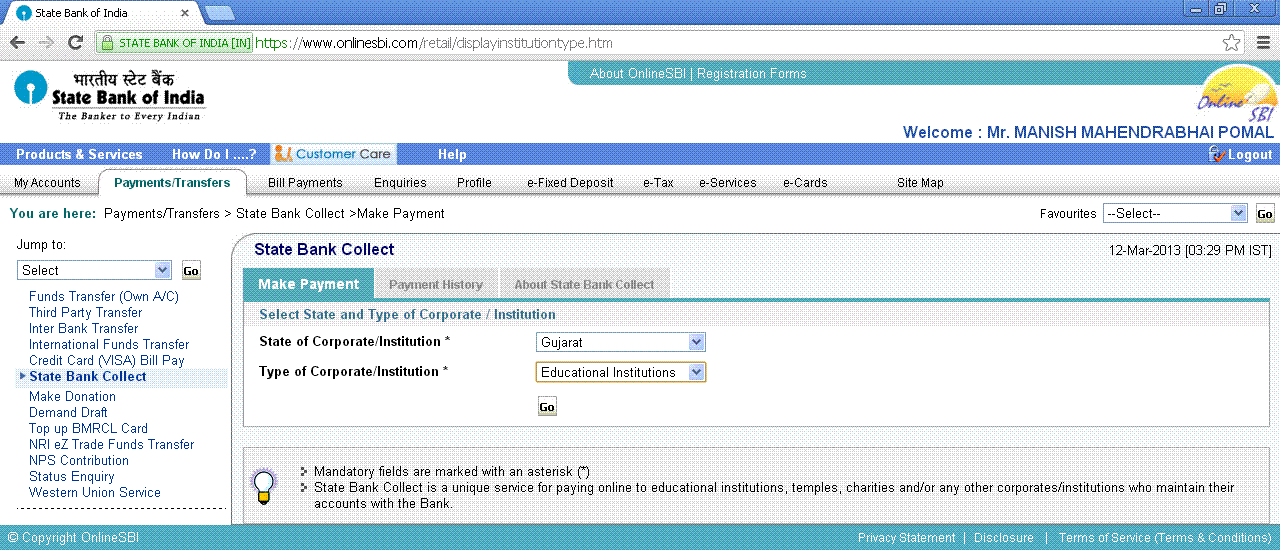Image resolution: width=1280 pixels, height=556 pixels.
Task: Open the Favourites select dropdown
Action: pyautogui.click(x=1174, y=213)
